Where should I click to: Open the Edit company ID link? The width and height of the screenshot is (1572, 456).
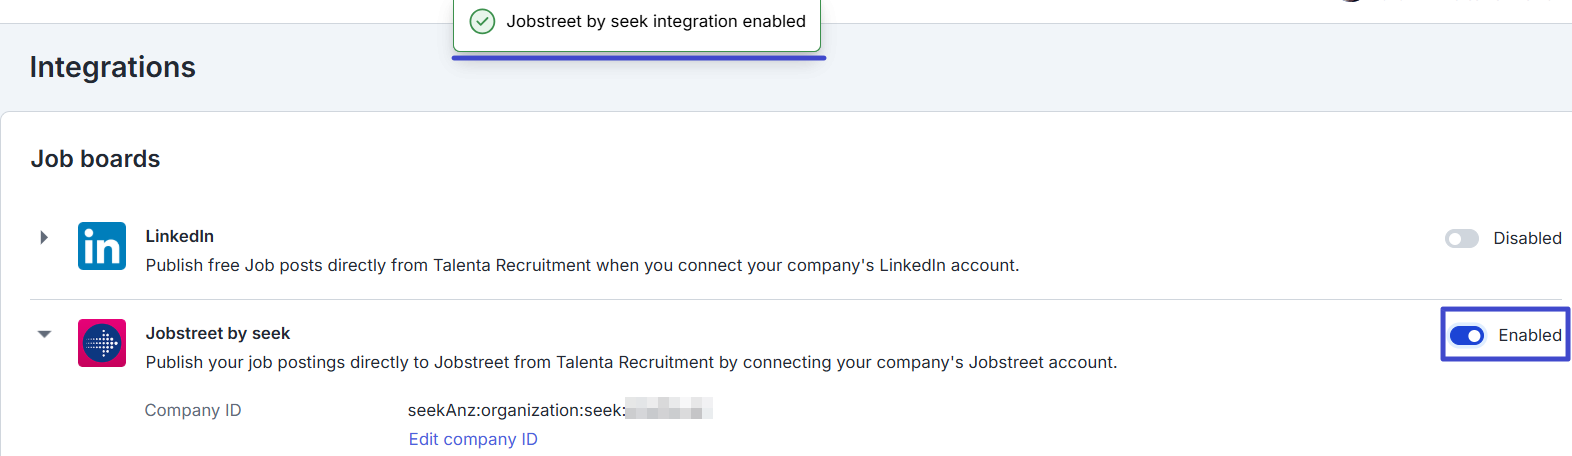pyautogui.click(x=473, y=439)
